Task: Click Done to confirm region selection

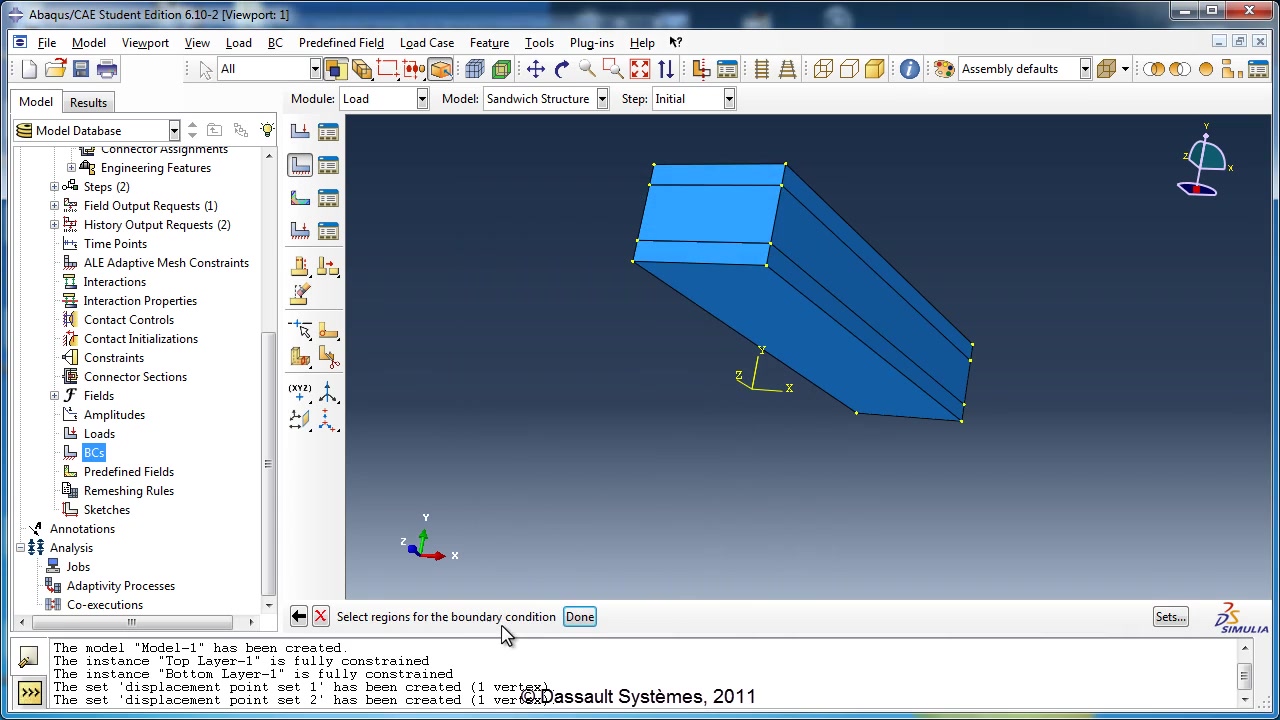Action: pyautogui.click(x=580, y=617)
